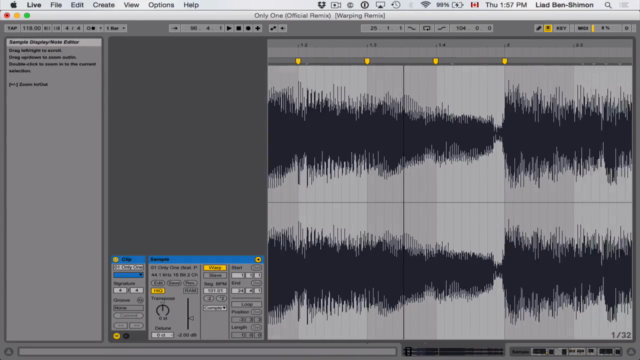Open the clip color dropdown
Image resolution: width=640 pixels, height=360 pixels.
pos(128,275)
